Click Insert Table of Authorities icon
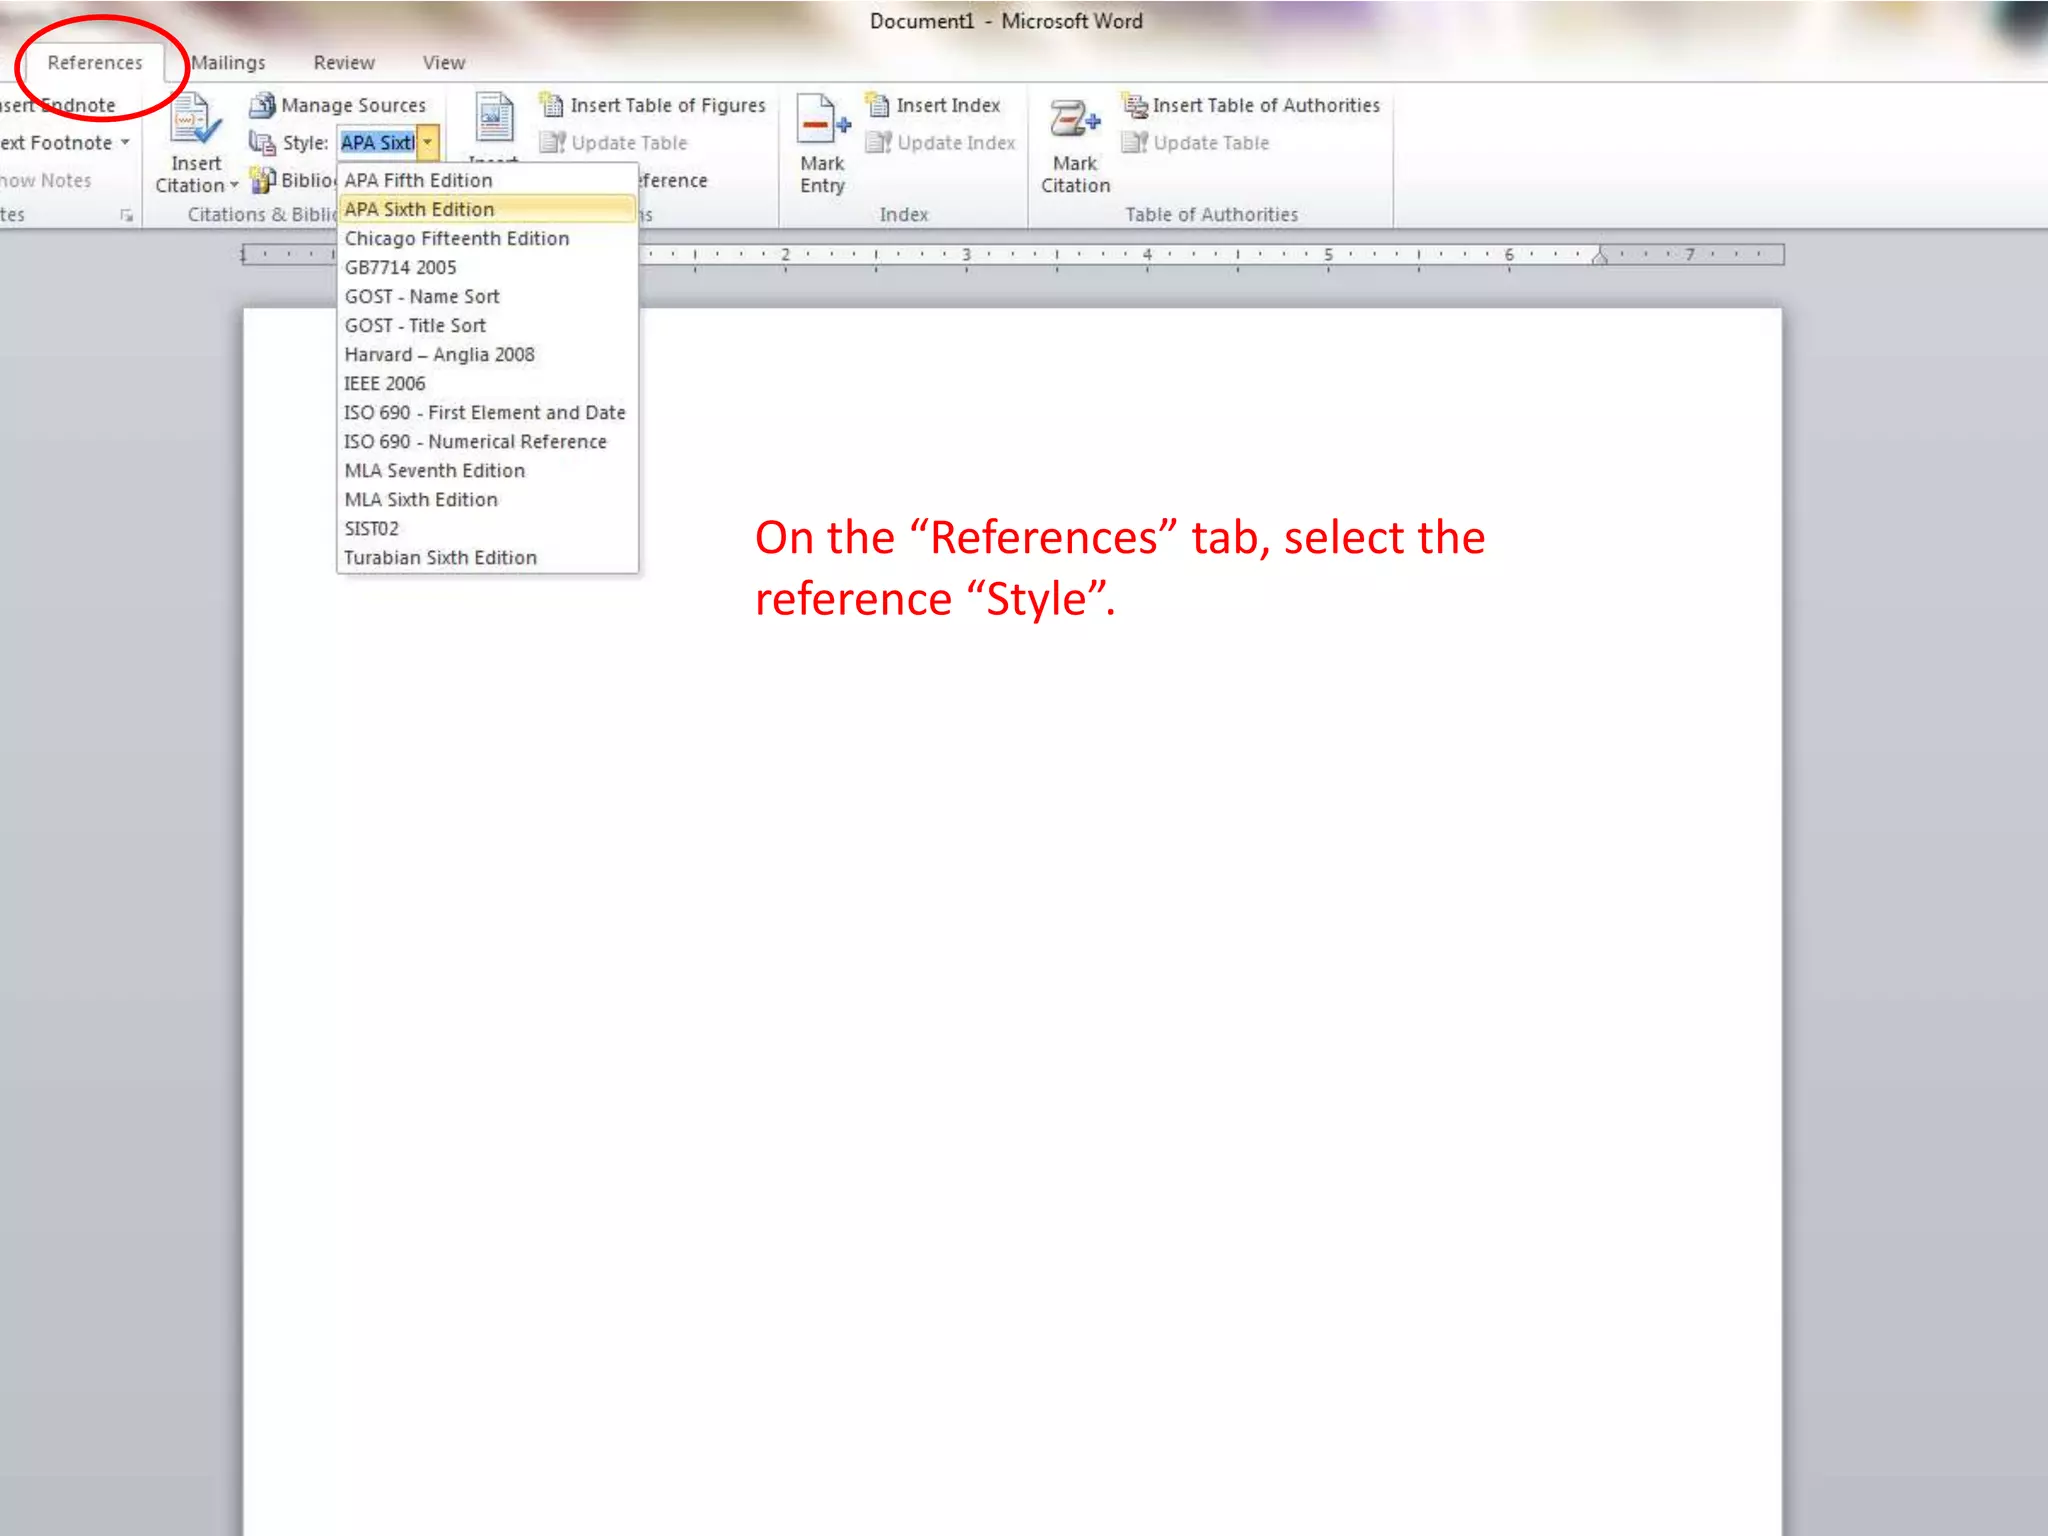The width and height of the screenshot is (2048, 1536). (1134, 105)
